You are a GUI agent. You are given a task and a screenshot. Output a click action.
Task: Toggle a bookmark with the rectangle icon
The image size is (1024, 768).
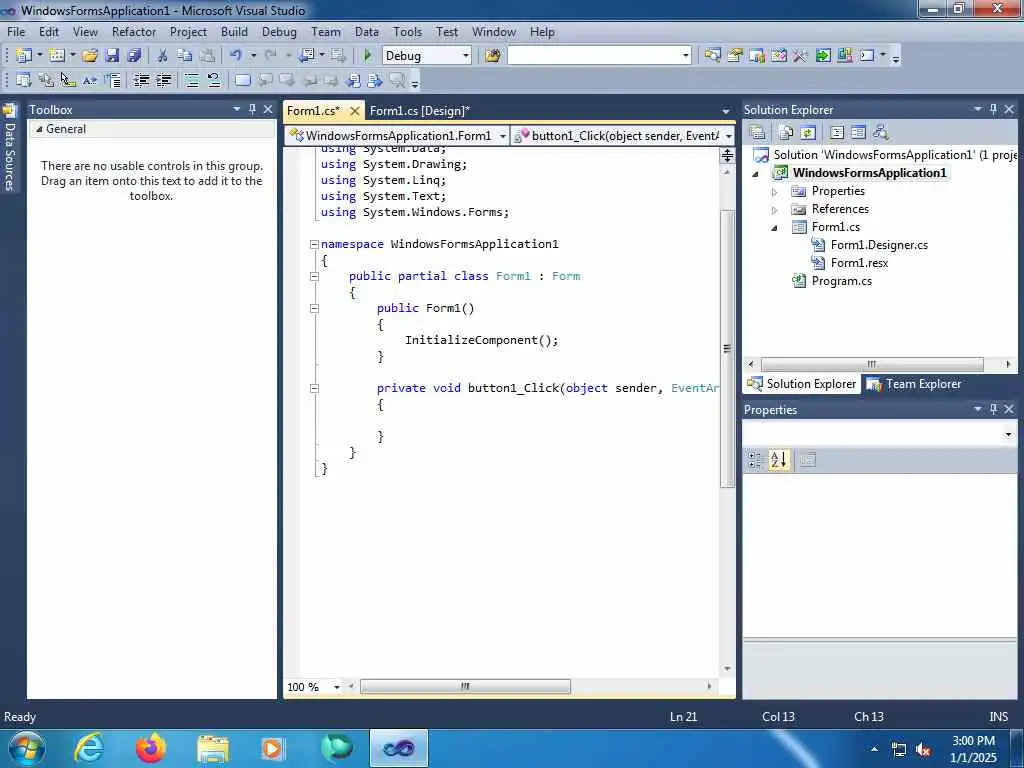[x=242, y=80]
